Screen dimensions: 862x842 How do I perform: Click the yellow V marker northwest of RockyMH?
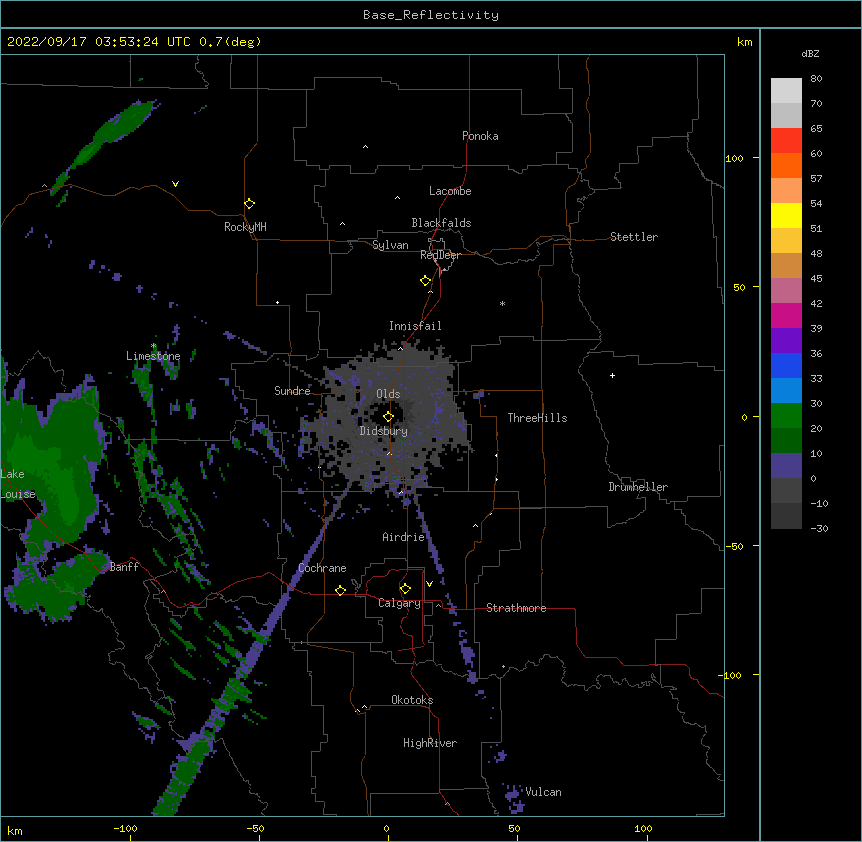175,184
